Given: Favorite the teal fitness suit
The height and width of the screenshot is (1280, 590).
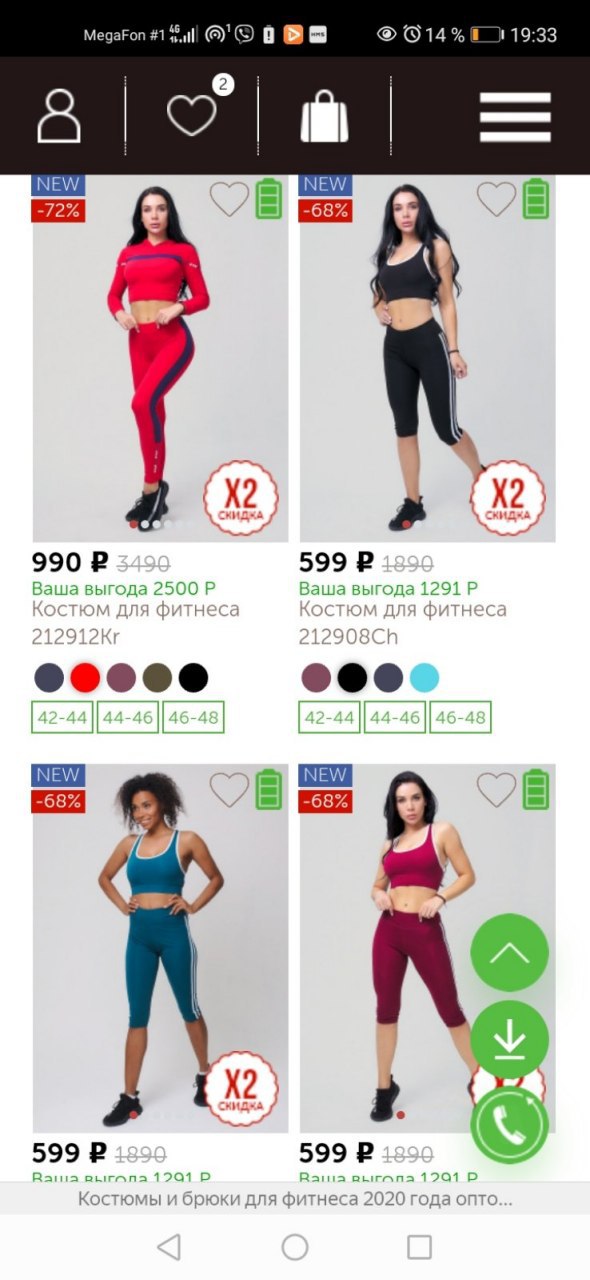Looking at the screenshot, I should [x=229, y=790].
